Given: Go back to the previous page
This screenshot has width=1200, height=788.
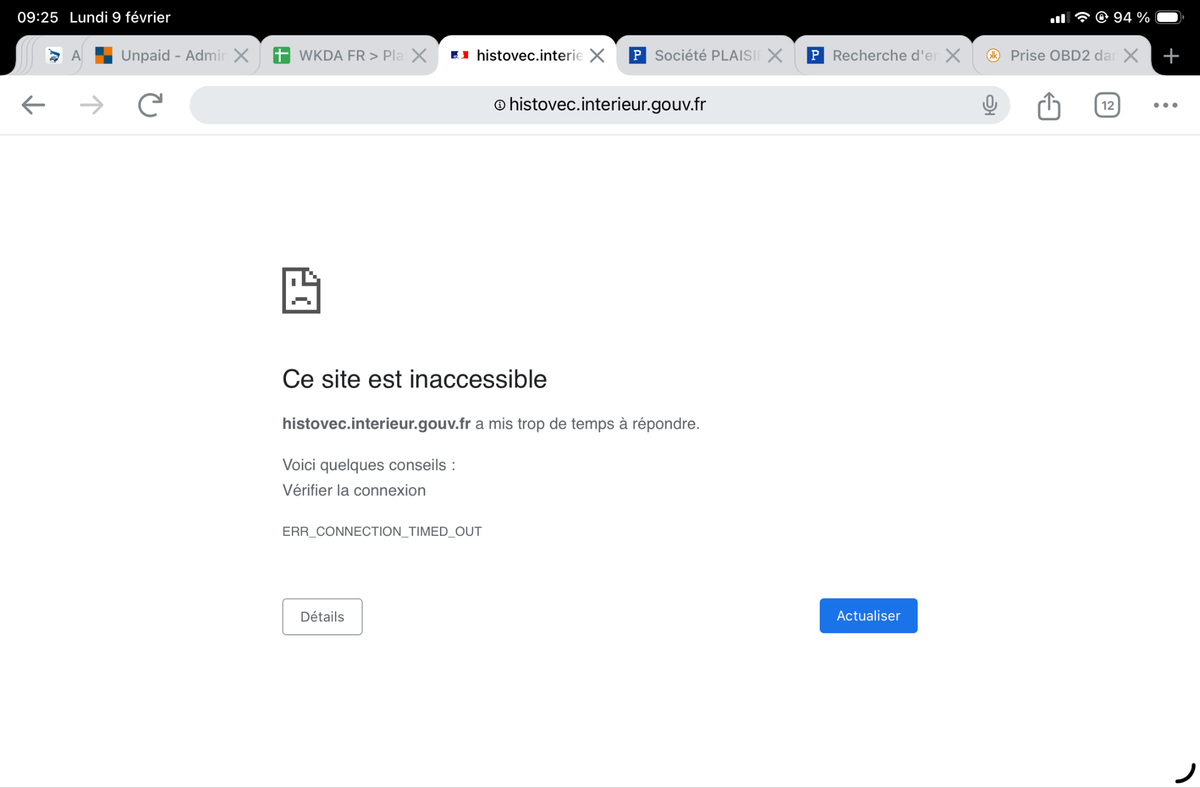Looking at the screenshot, I should pos(33,105).
